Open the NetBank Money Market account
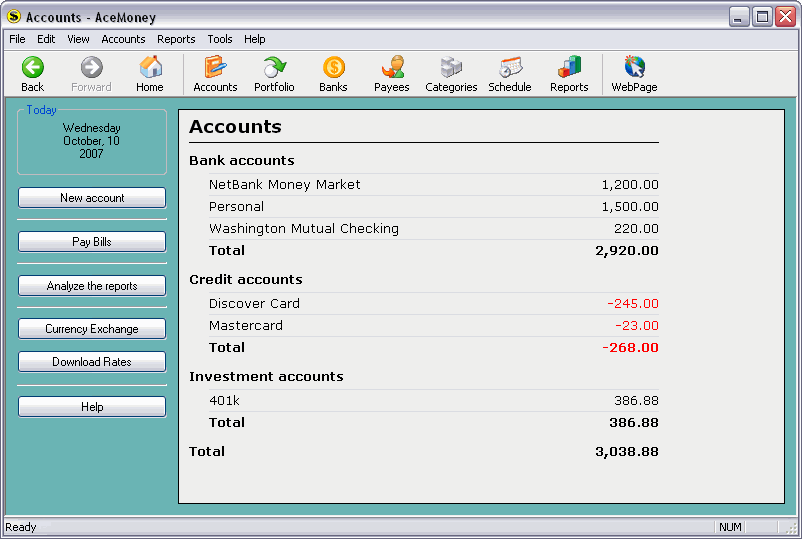 click(x=285, y=185)
